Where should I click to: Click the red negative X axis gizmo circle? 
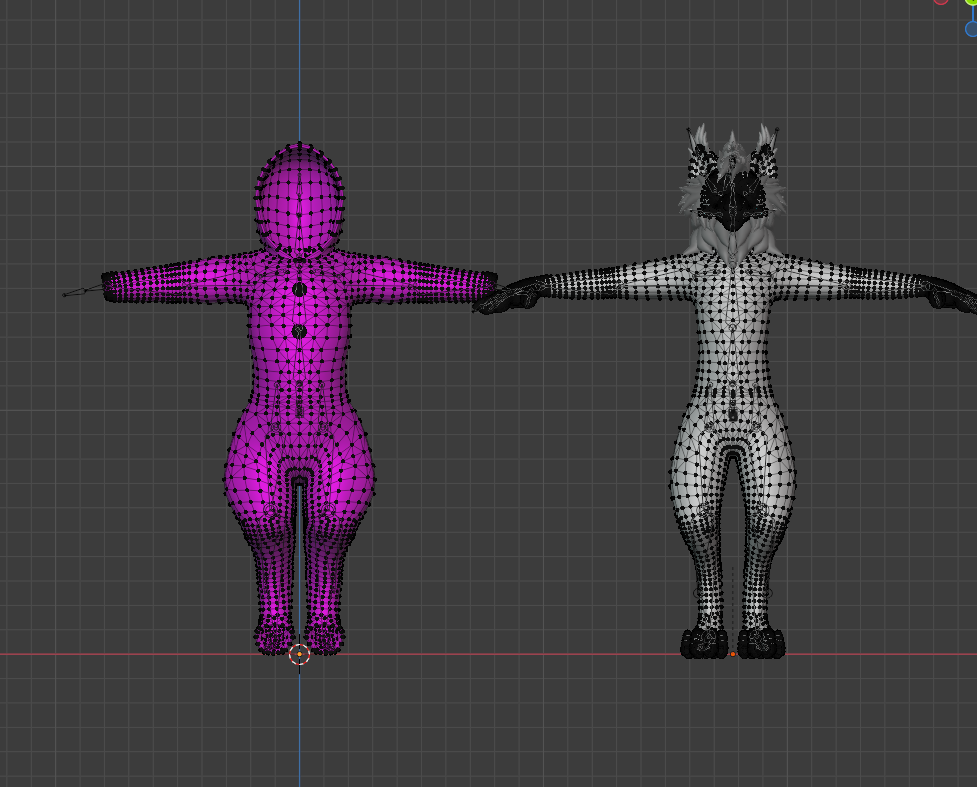[x=941, y=1]
